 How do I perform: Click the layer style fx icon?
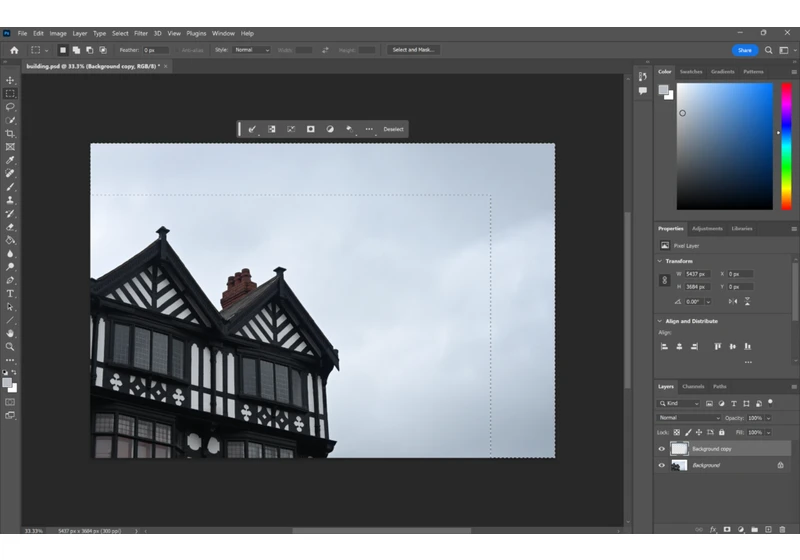click(x=713, y=529)
